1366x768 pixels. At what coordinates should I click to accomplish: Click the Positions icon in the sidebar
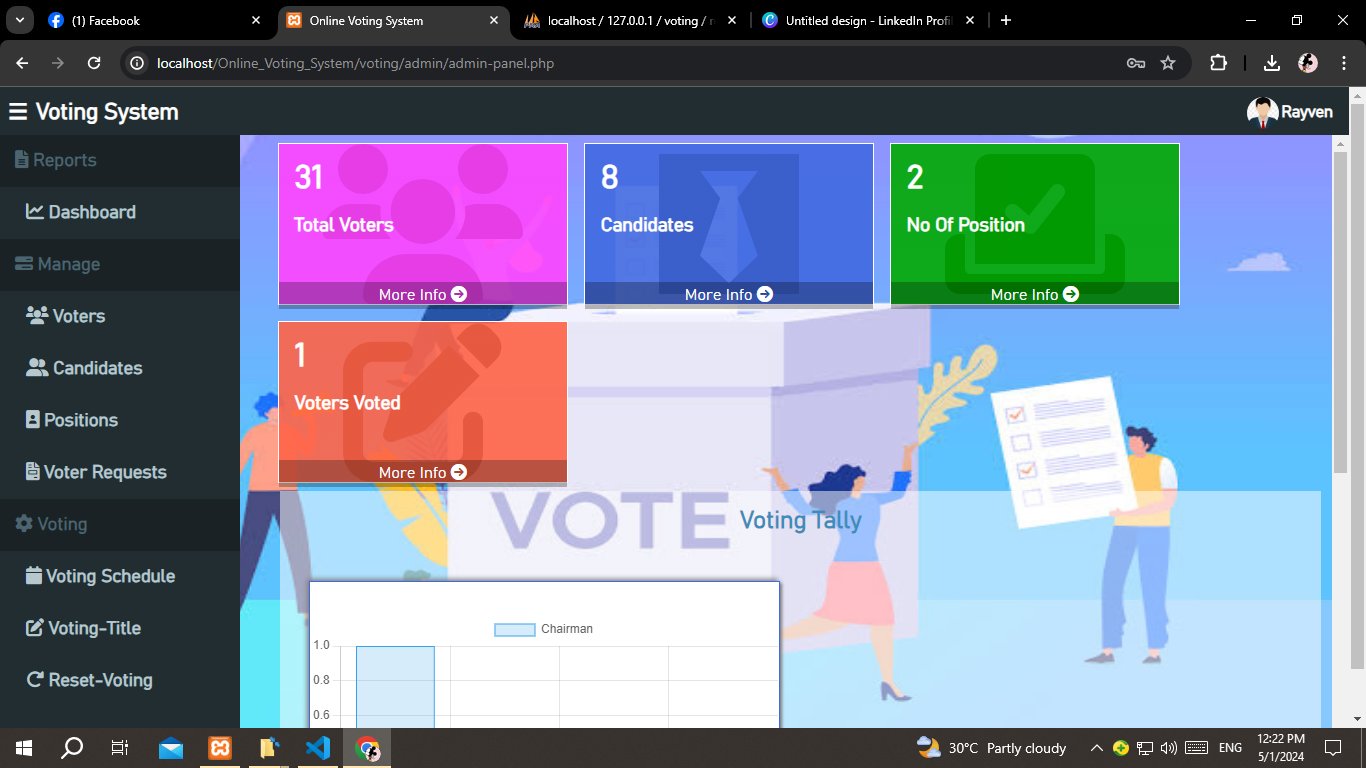37,420
